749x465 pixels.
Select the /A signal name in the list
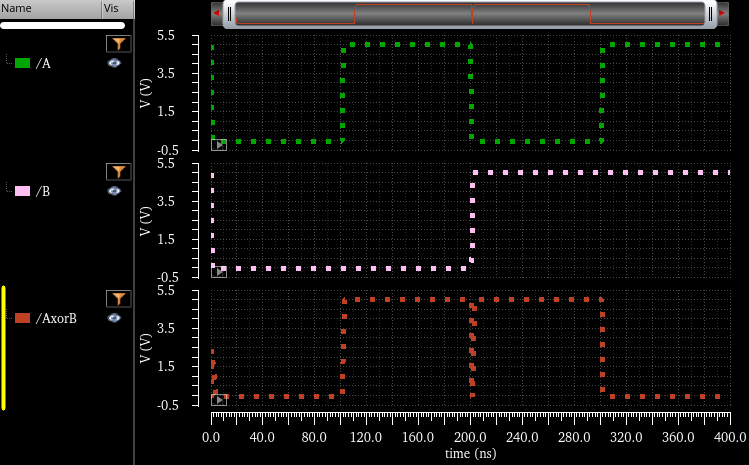pyautogui.click(x=43, y=63)
